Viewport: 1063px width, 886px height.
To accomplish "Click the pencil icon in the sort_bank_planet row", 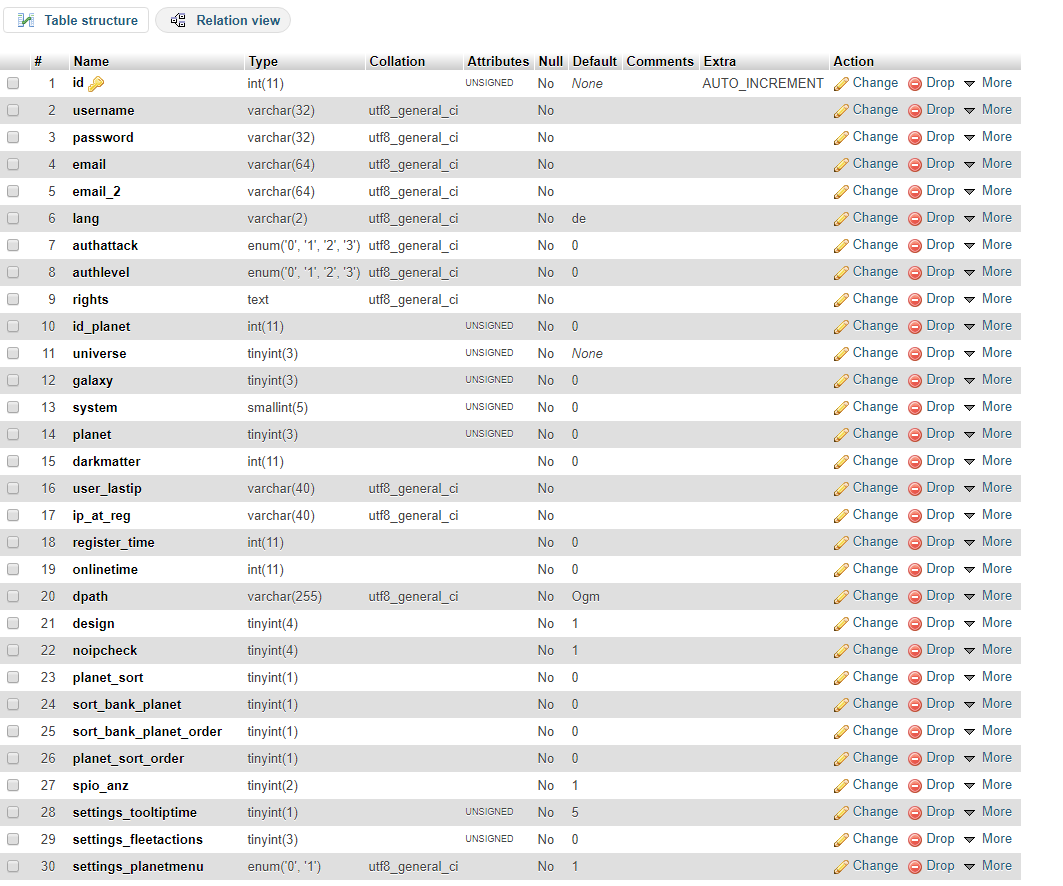I will coord(841,704).
